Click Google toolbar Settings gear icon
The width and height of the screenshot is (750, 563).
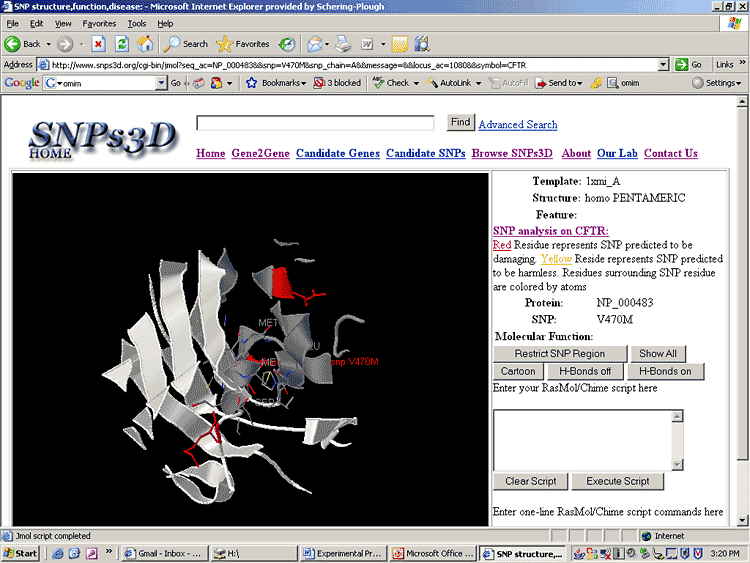[698, 83]
